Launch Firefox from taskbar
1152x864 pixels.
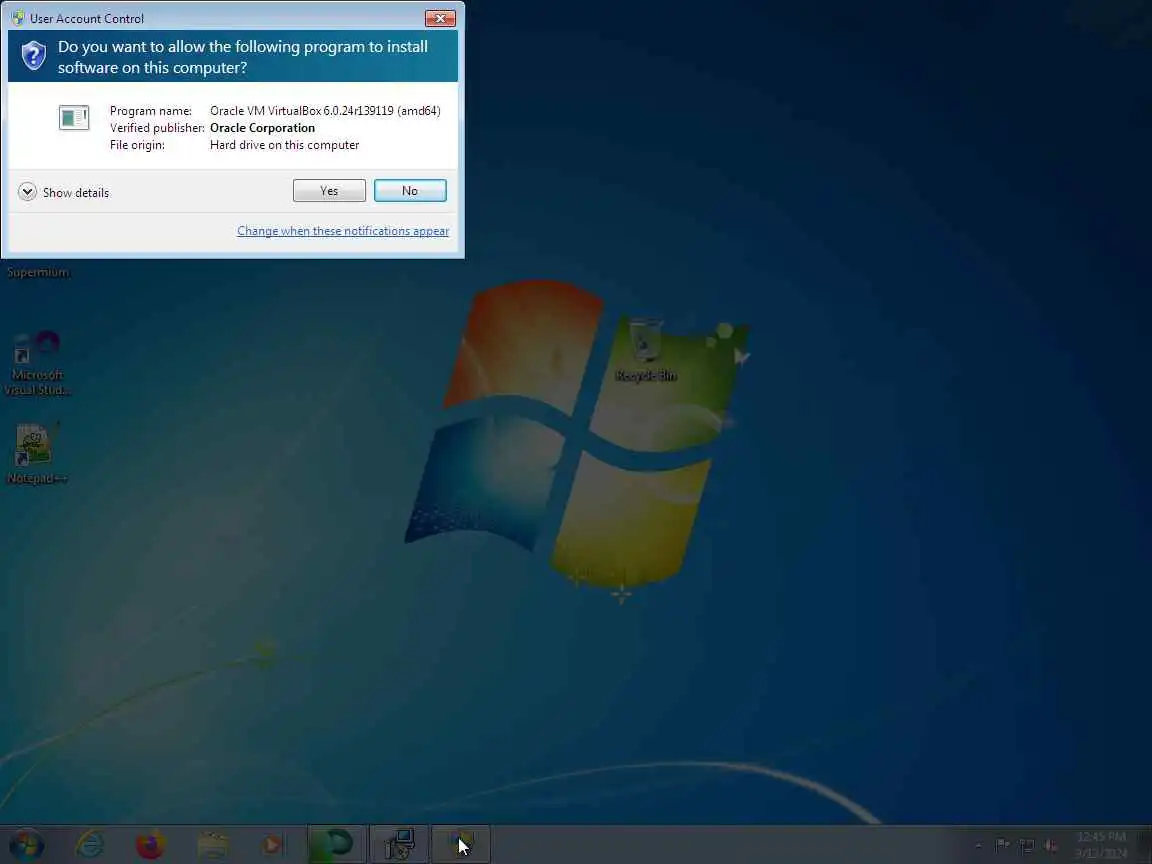(x=151, y=845)
